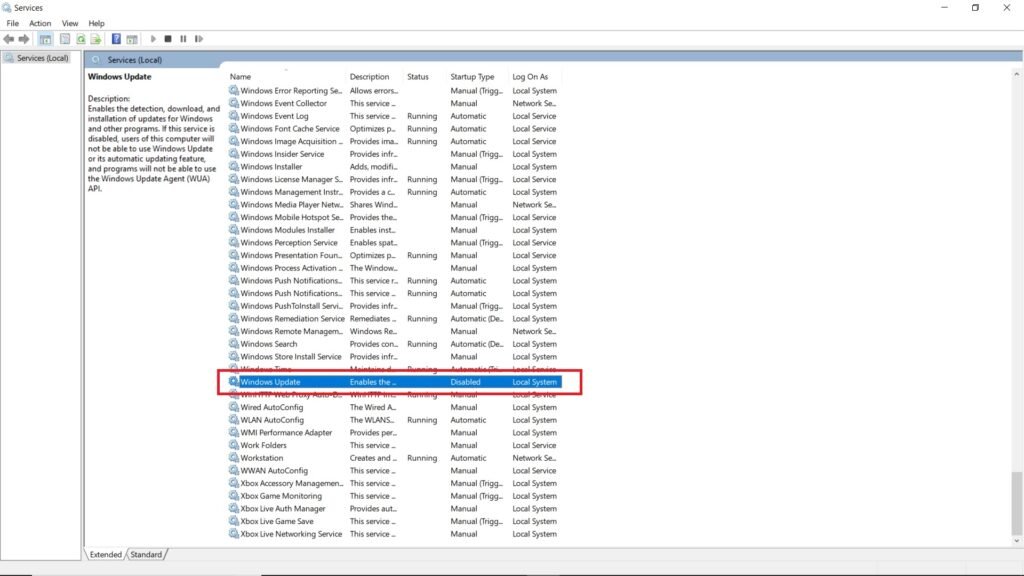Open the Export List icon

pos(96,39)
